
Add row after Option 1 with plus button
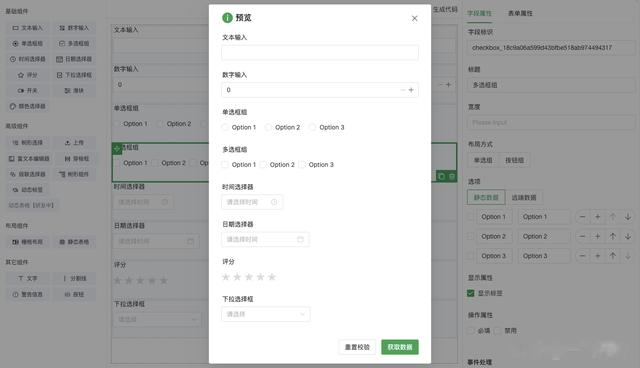click(x=598, y=217)
